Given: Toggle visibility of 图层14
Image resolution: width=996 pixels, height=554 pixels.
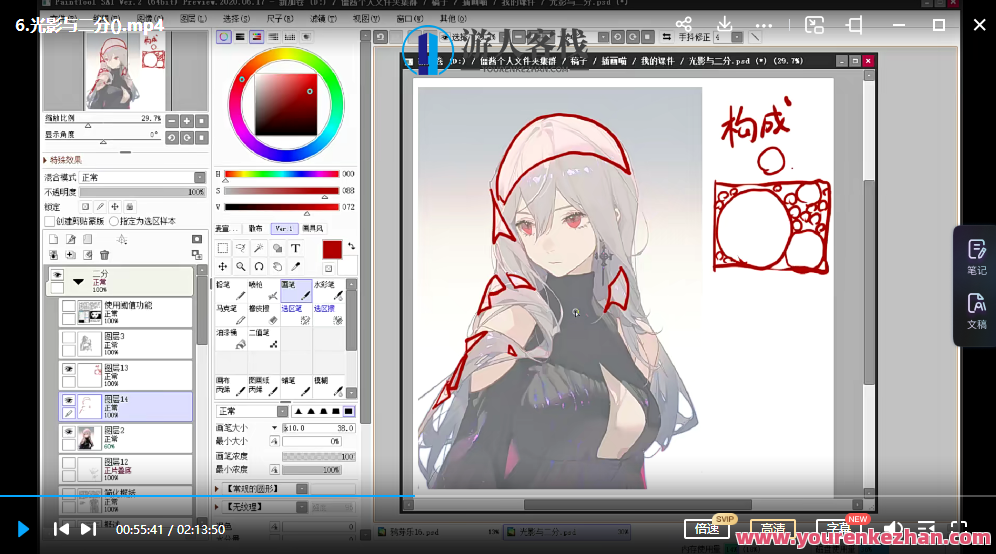Looking at the screenshot, I should coord(69,400).
